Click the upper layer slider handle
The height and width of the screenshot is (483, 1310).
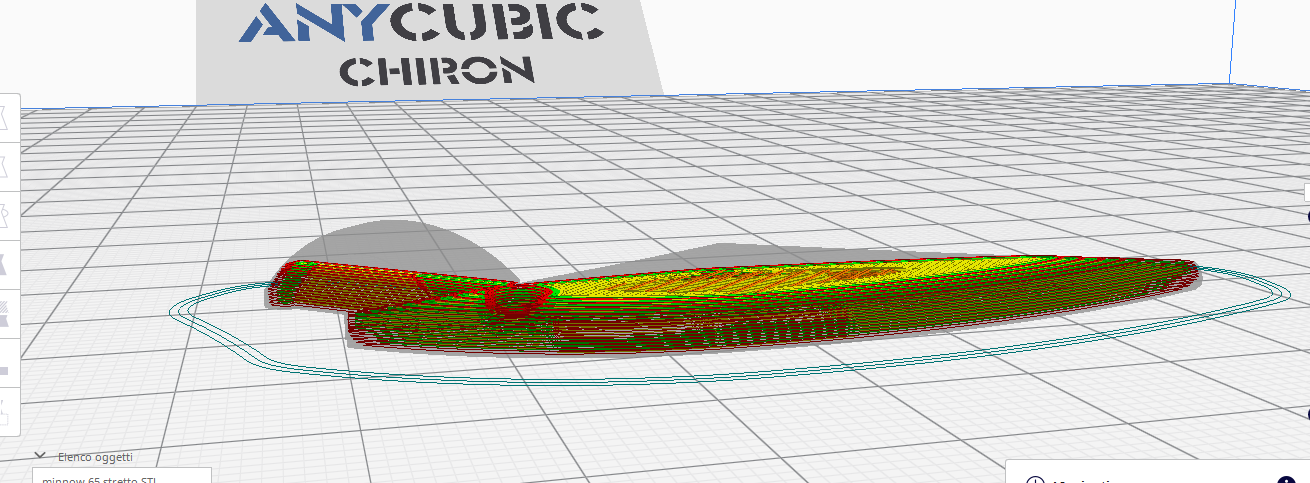click(1307, 216)
